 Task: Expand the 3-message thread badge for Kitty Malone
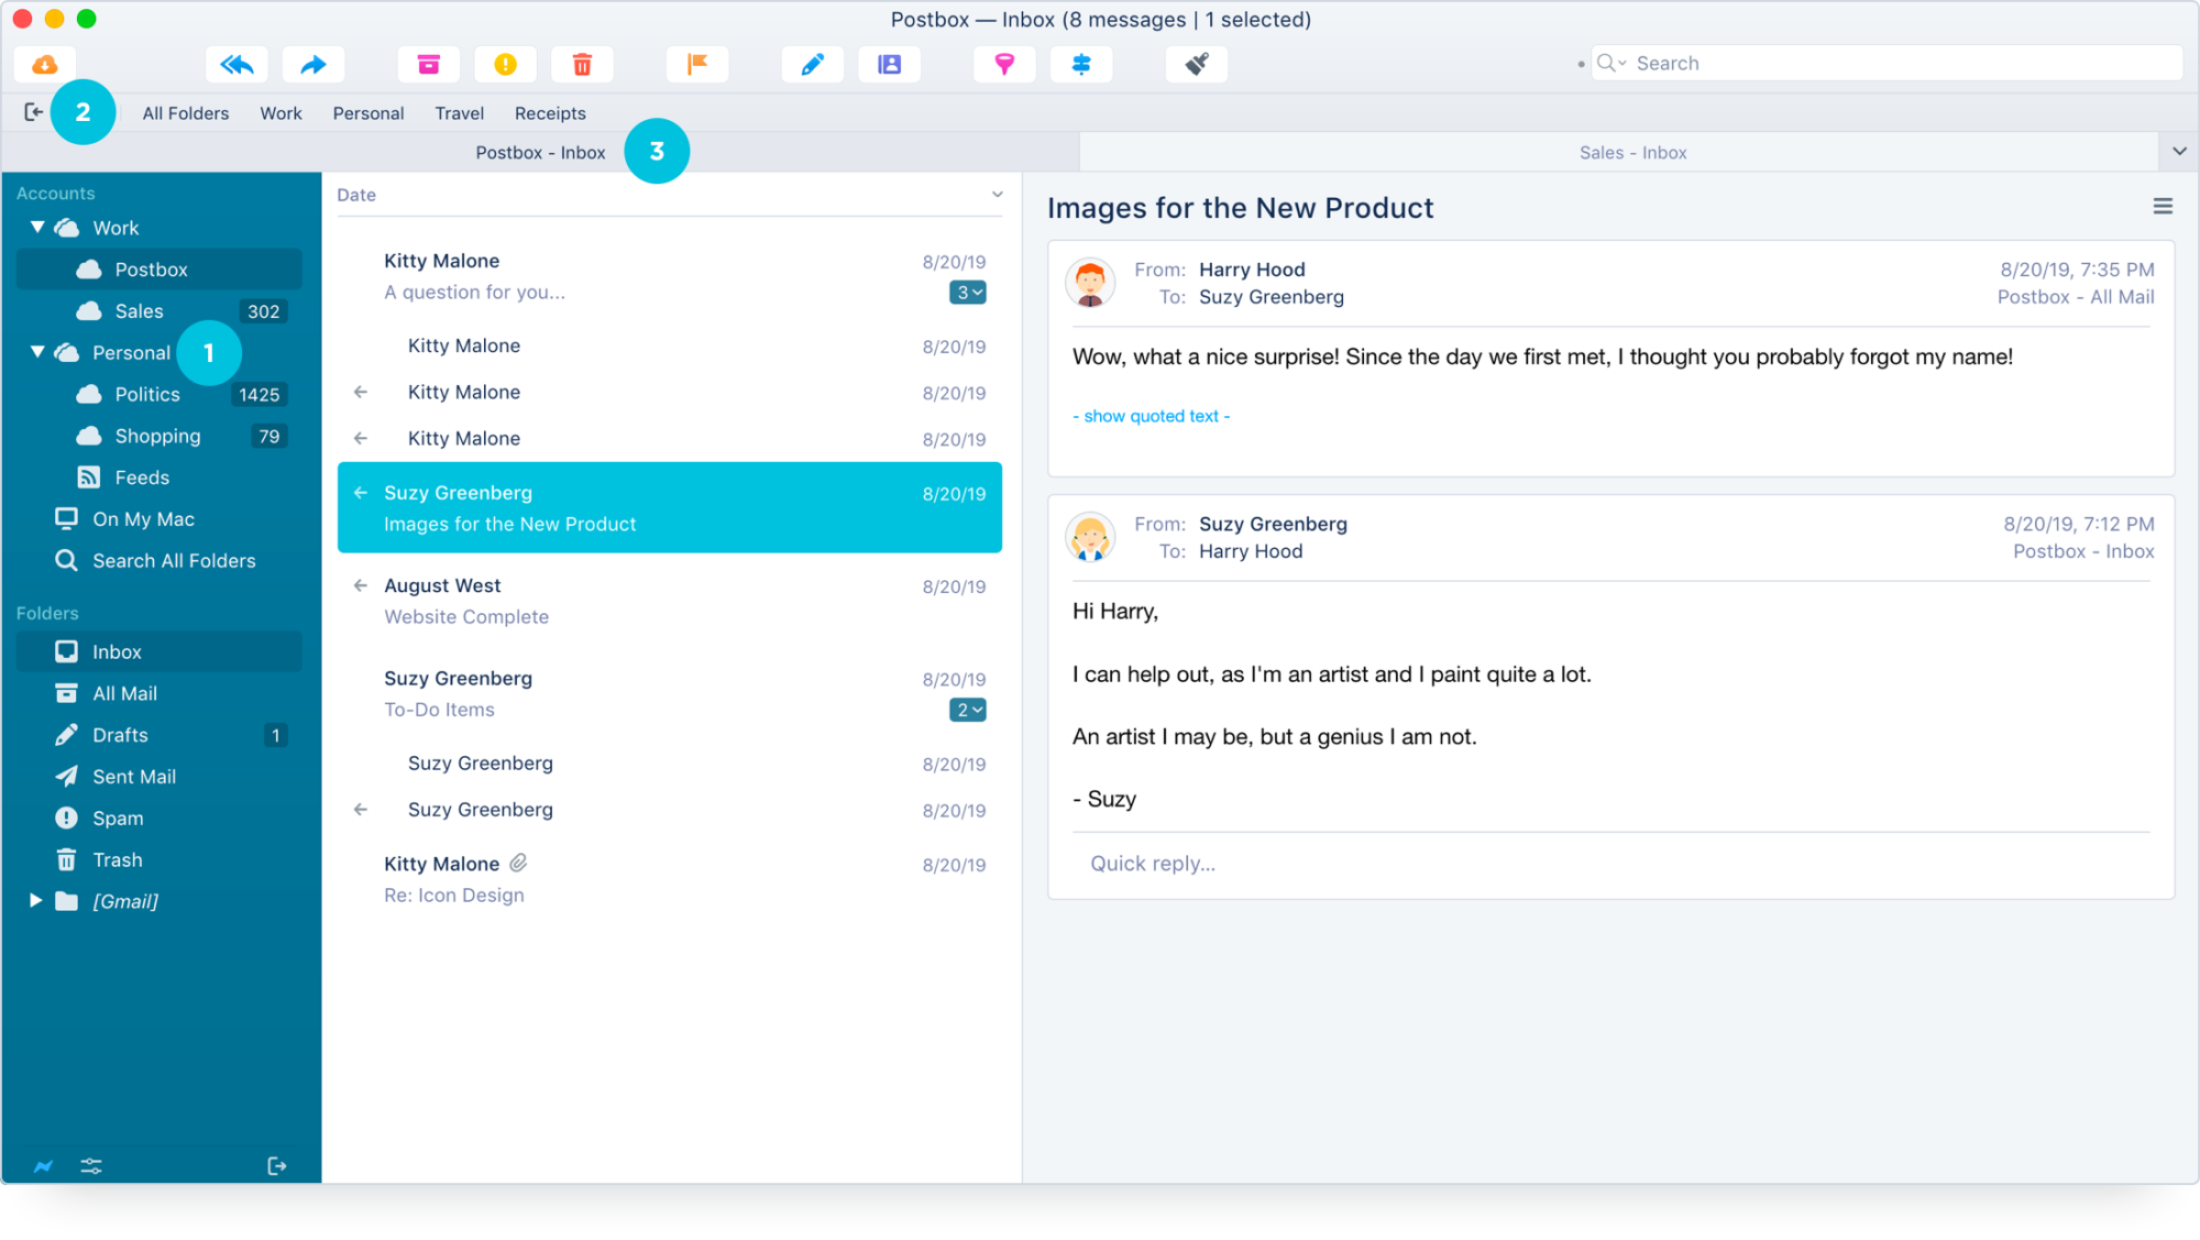(x=967, y=292)
